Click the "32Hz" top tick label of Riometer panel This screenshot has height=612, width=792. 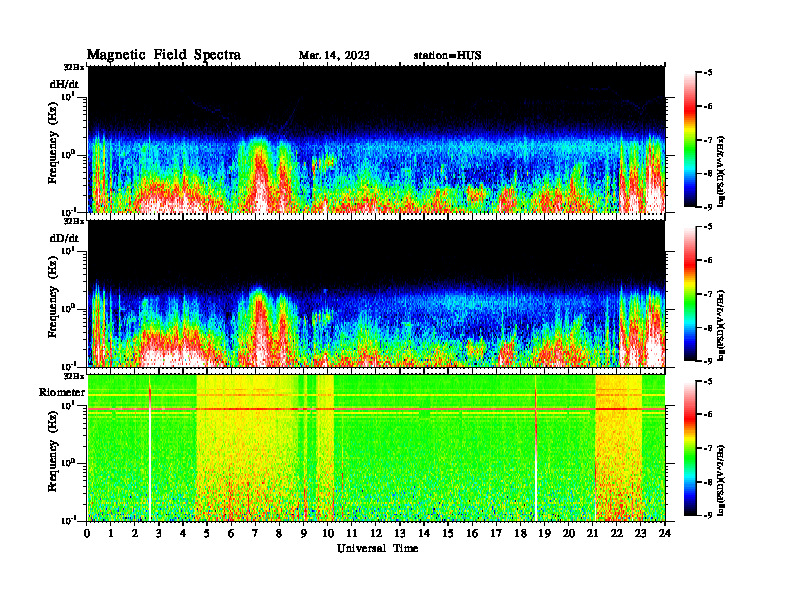click(74, 376)
